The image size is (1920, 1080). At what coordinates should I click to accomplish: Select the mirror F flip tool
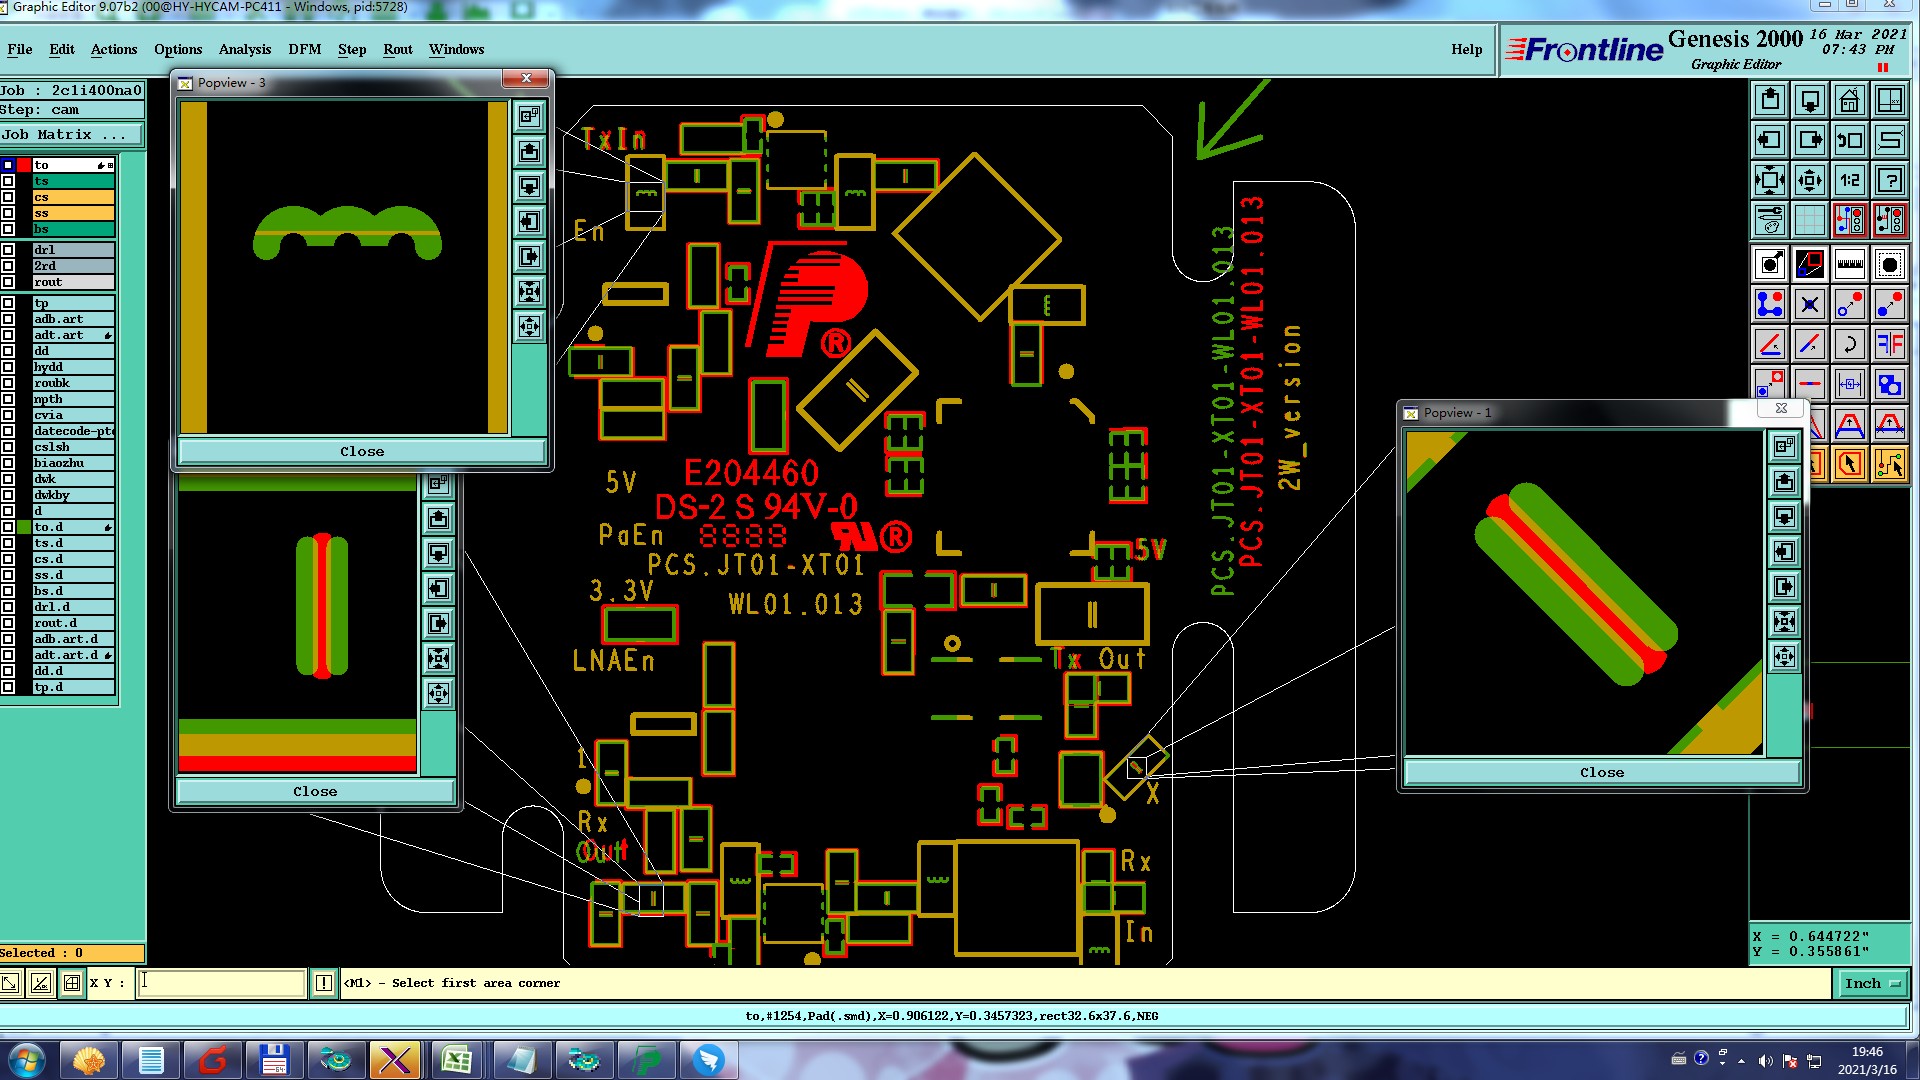[x=1889, y=345]
